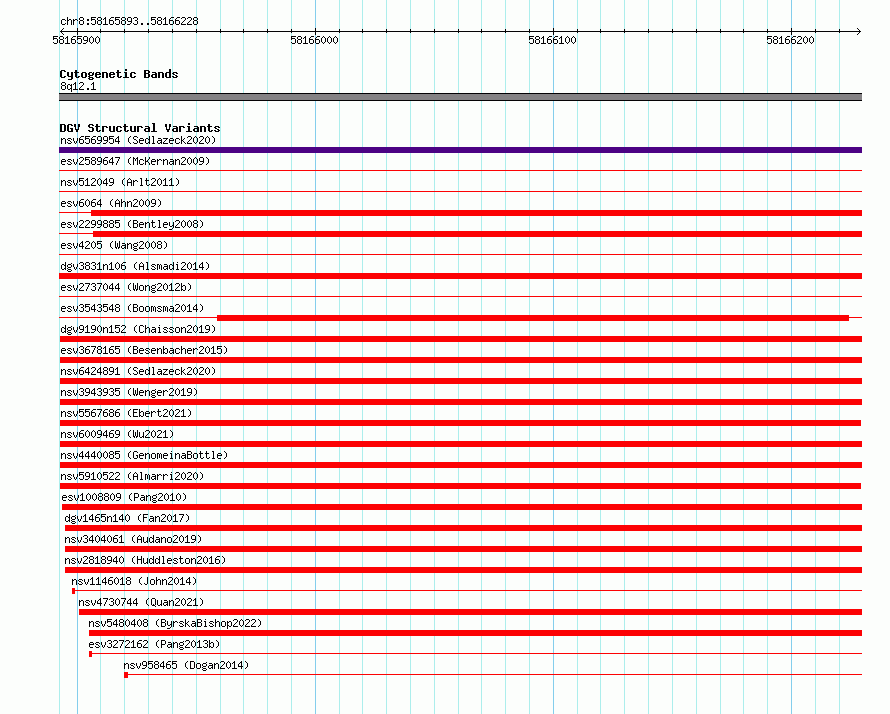This screenshot has width=890, height=714.
Task: Click the red start marker of nsv958465
Action: tap(126, 675)
